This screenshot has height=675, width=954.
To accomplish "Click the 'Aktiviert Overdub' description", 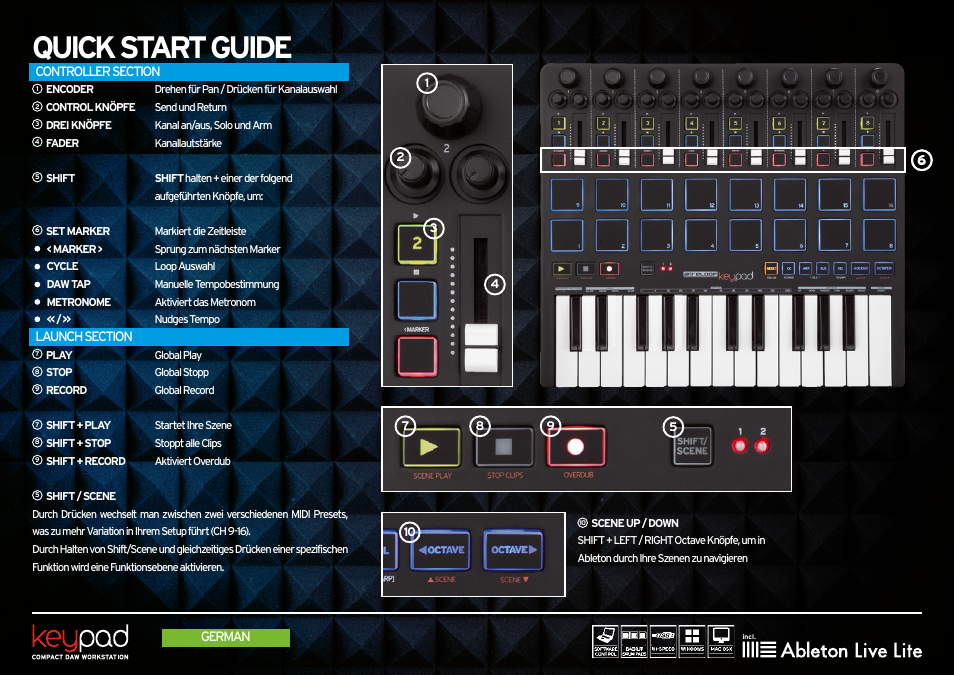I will (192, 461).
